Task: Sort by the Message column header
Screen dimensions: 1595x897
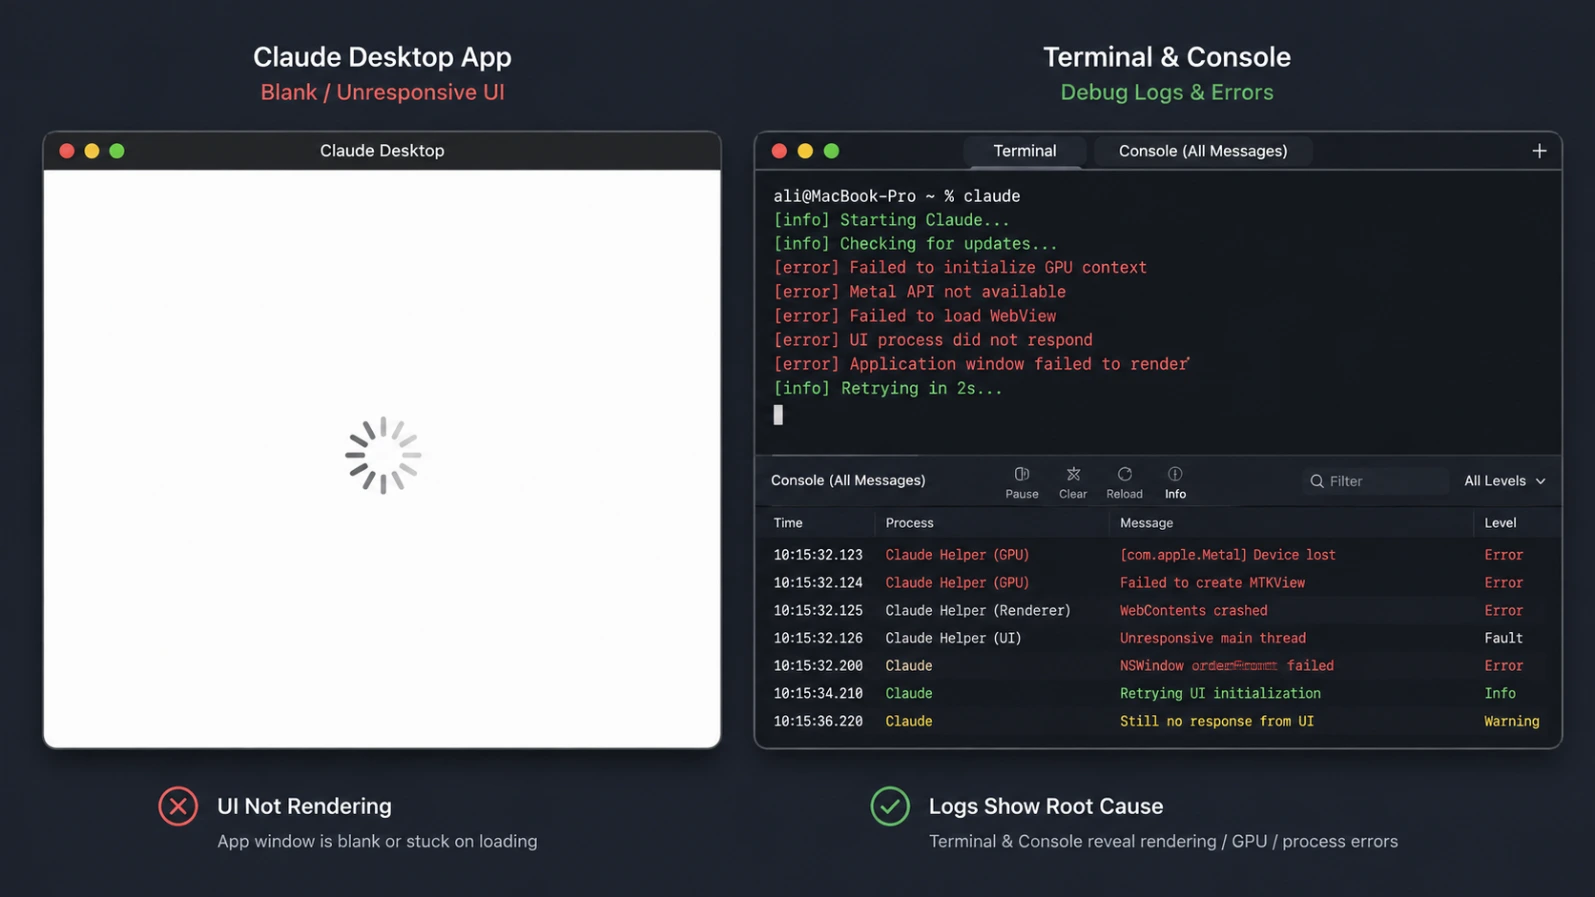Action: 1146,523
